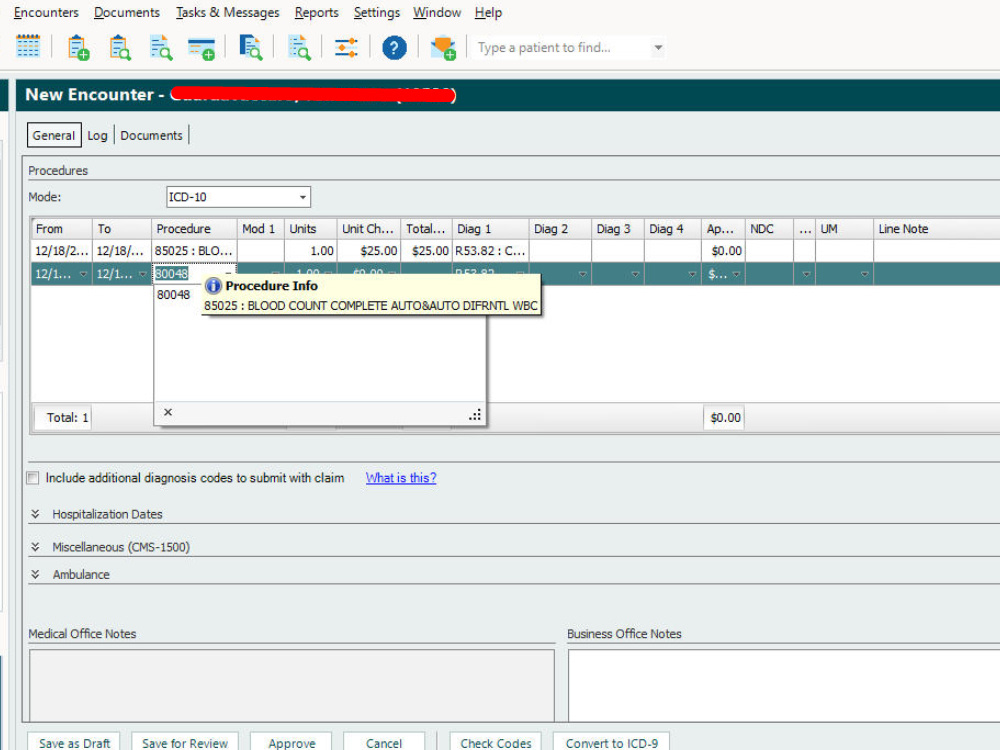Image resolution: width=1000 pixels, height=750 pixels.
Task: Close the procedure dropdown with X
Action: (x=168, y=412)
